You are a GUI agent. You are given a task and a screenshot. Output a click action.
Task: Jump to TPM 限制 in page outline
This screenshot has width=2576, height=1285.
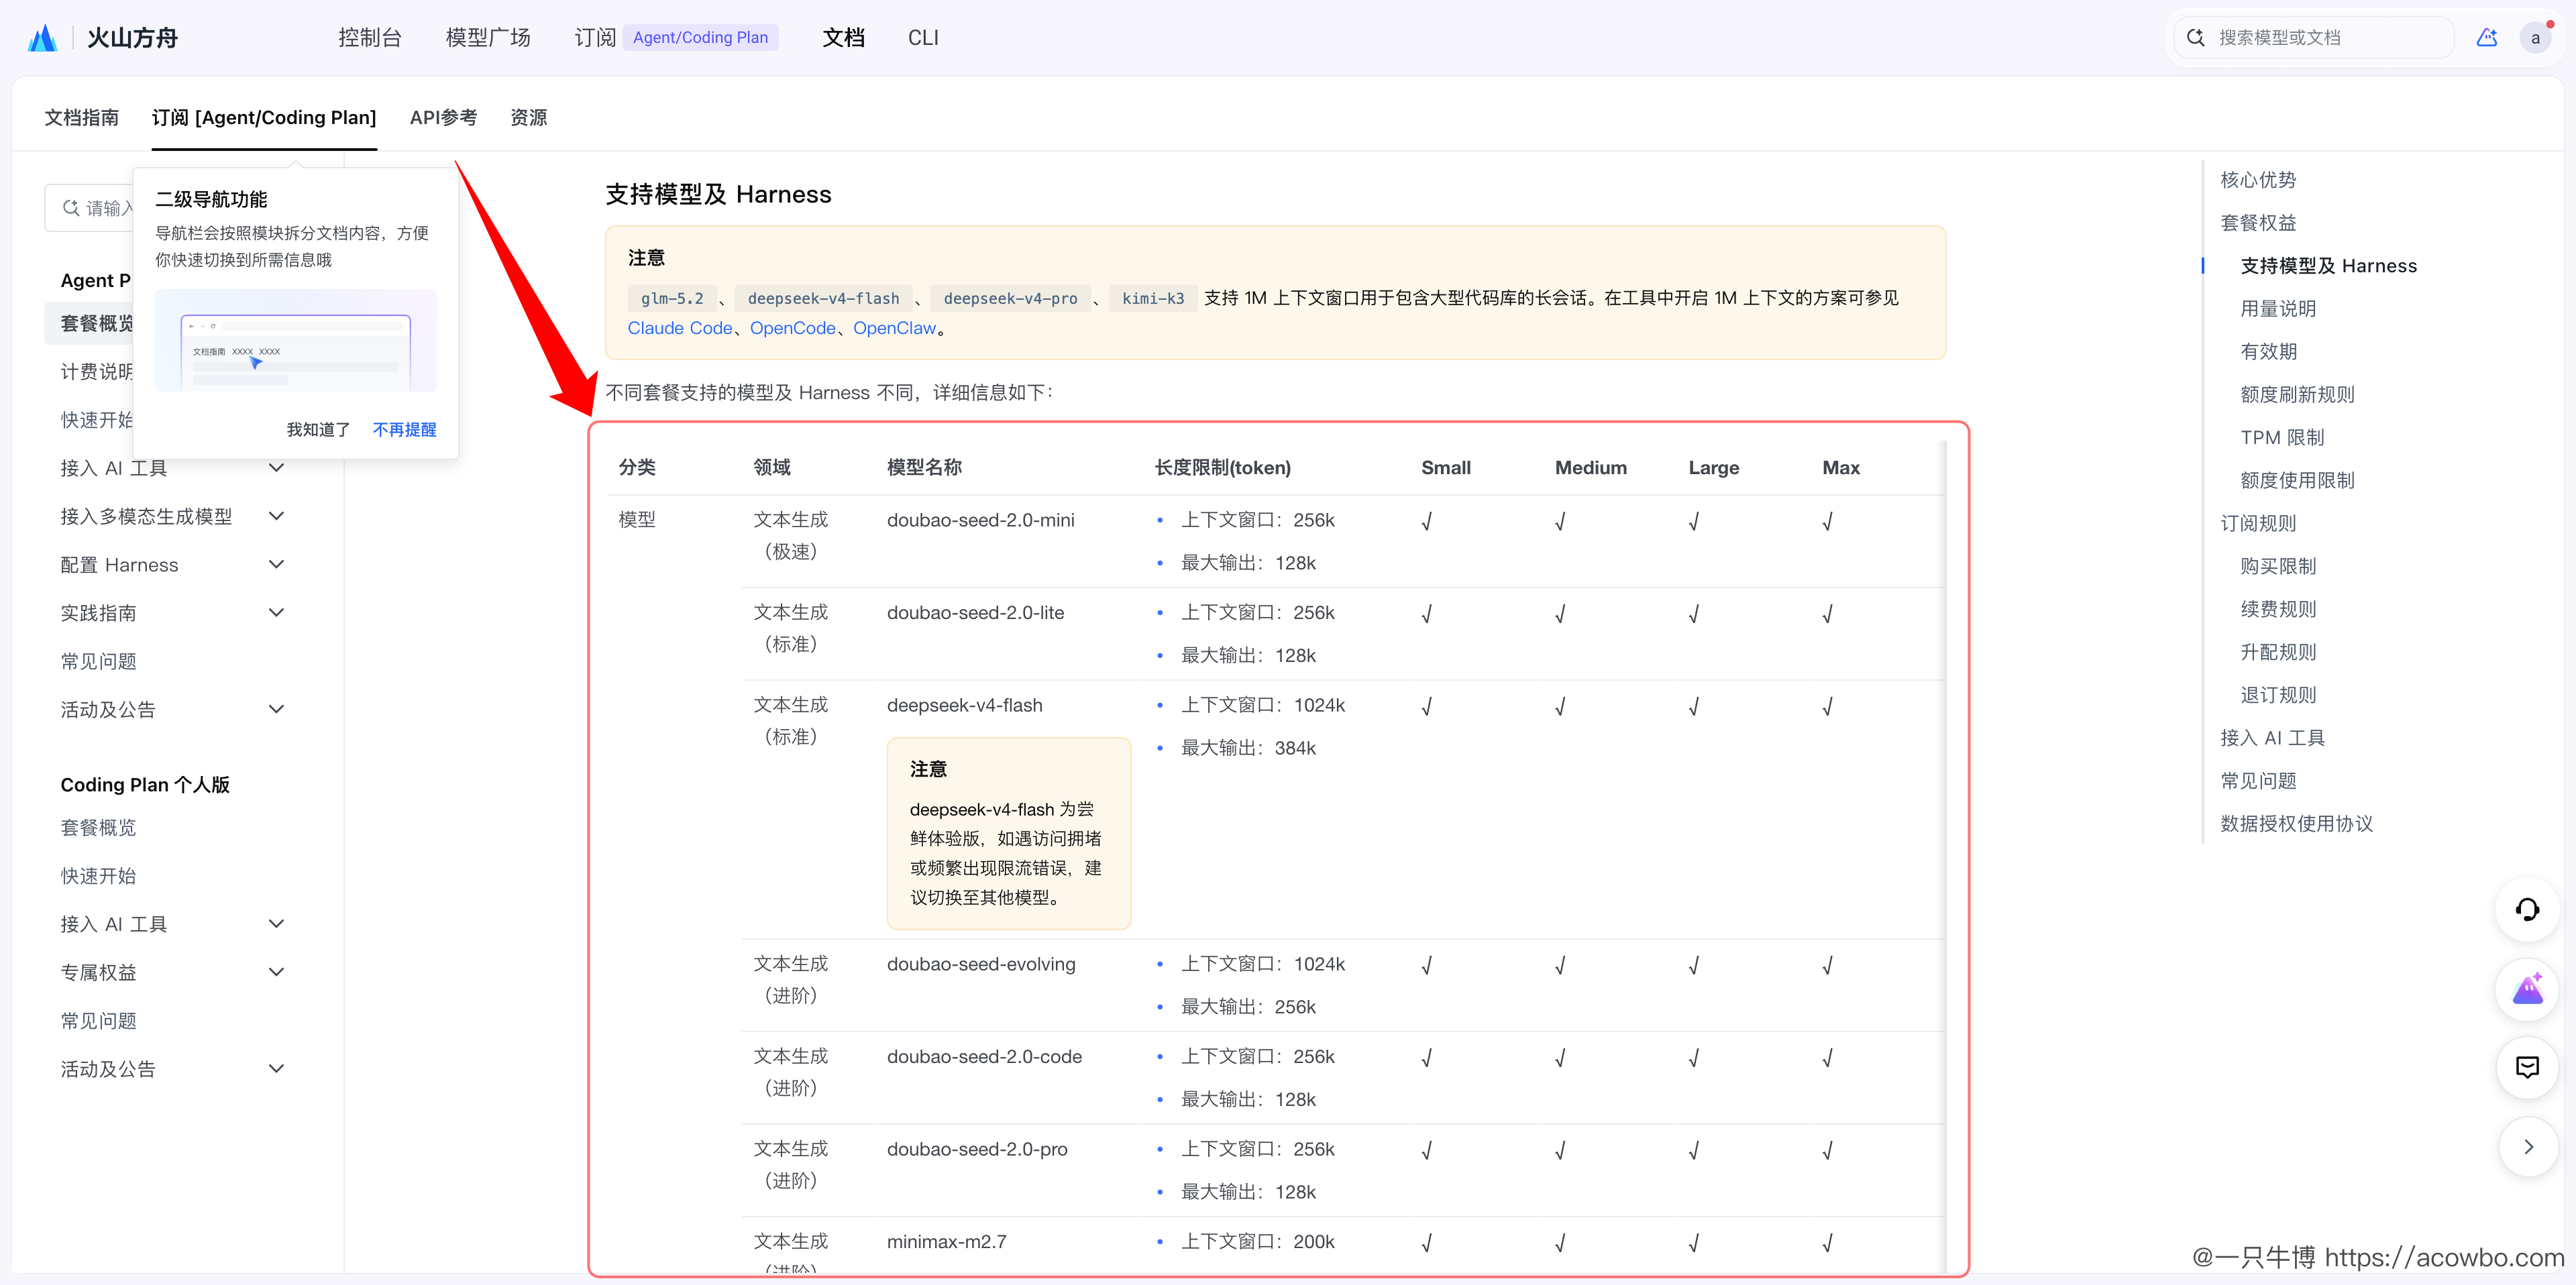(2282, 438)
